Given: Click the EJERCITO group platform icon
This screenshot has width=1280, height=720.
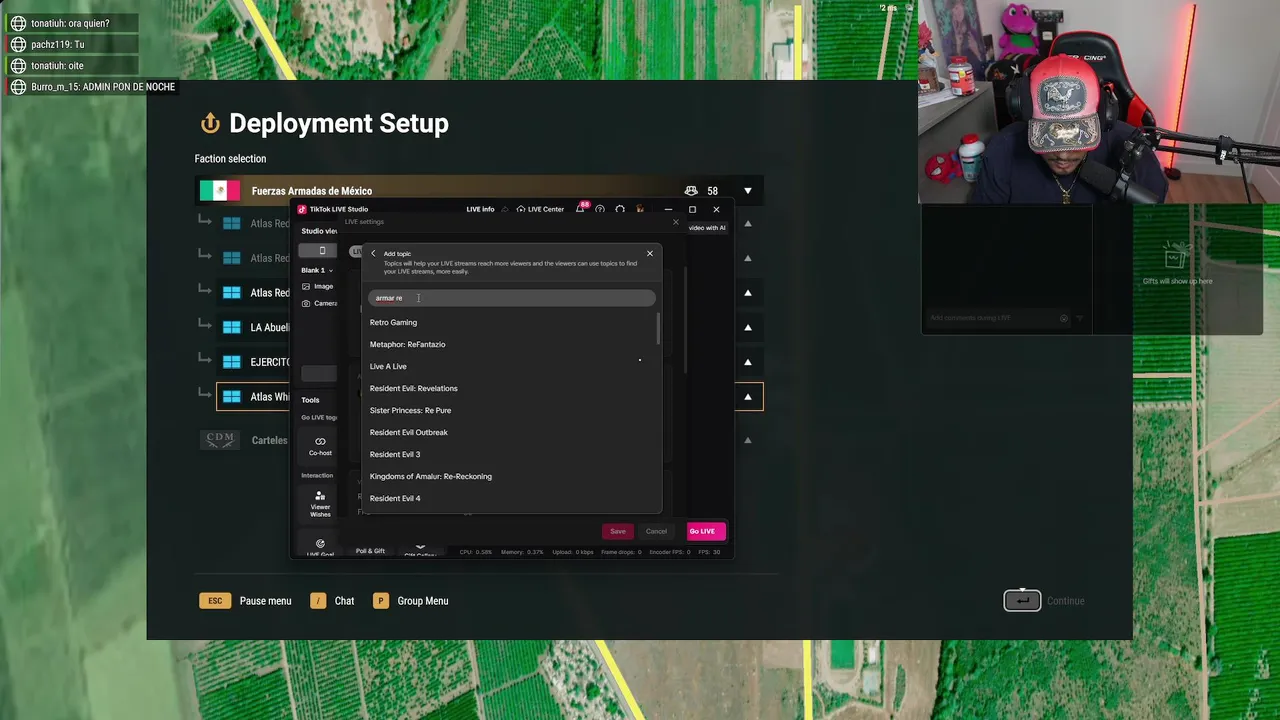Looking at the screenshot, I should point(232,362).
